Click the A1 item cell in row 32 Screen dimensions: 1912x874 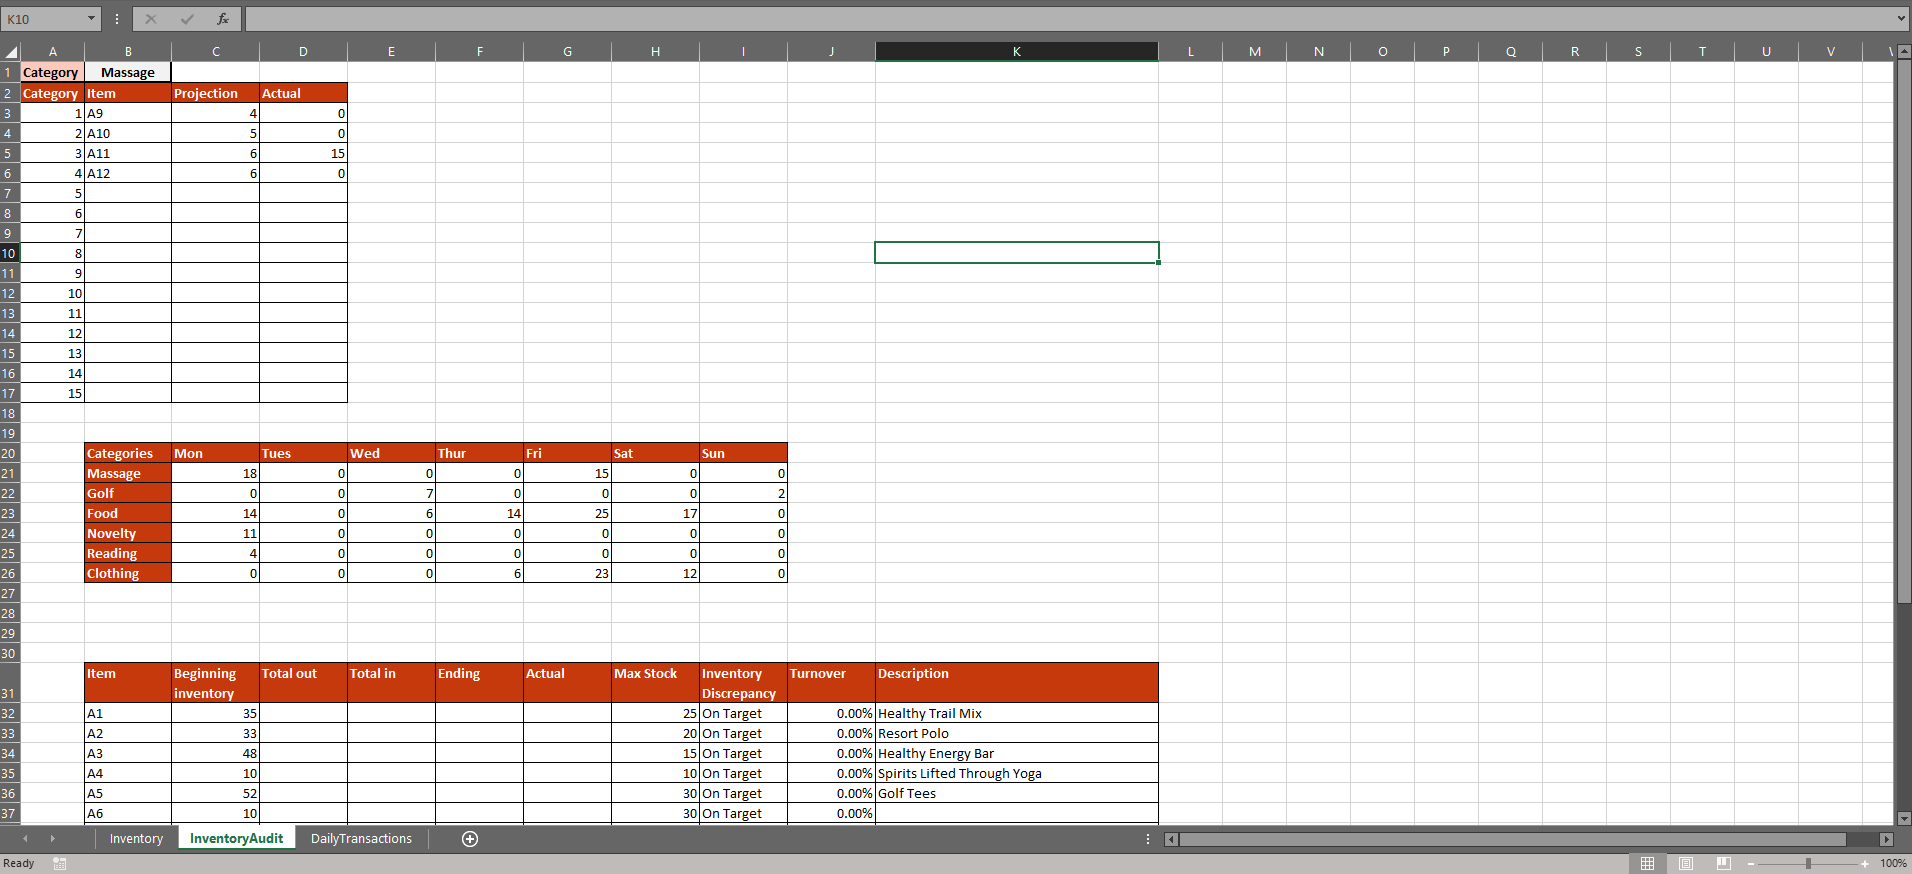point(128,713)
